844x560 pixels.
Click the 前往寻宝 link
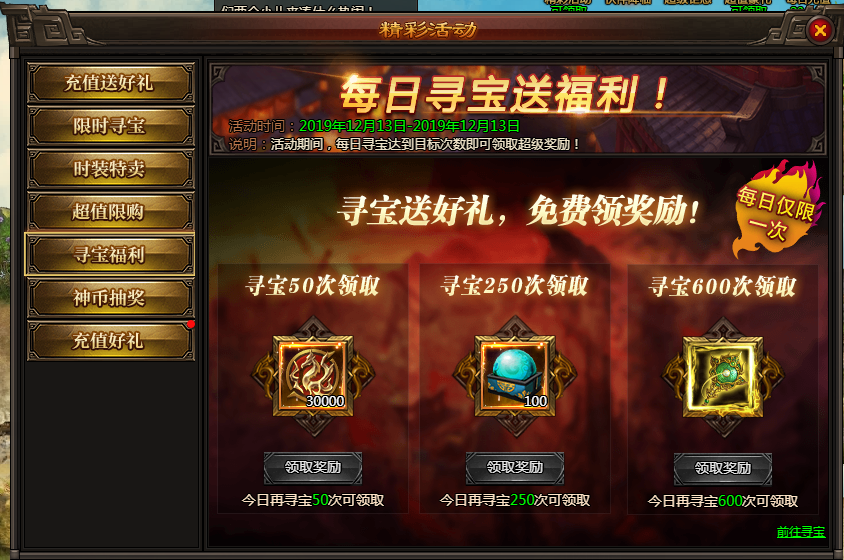801,532
